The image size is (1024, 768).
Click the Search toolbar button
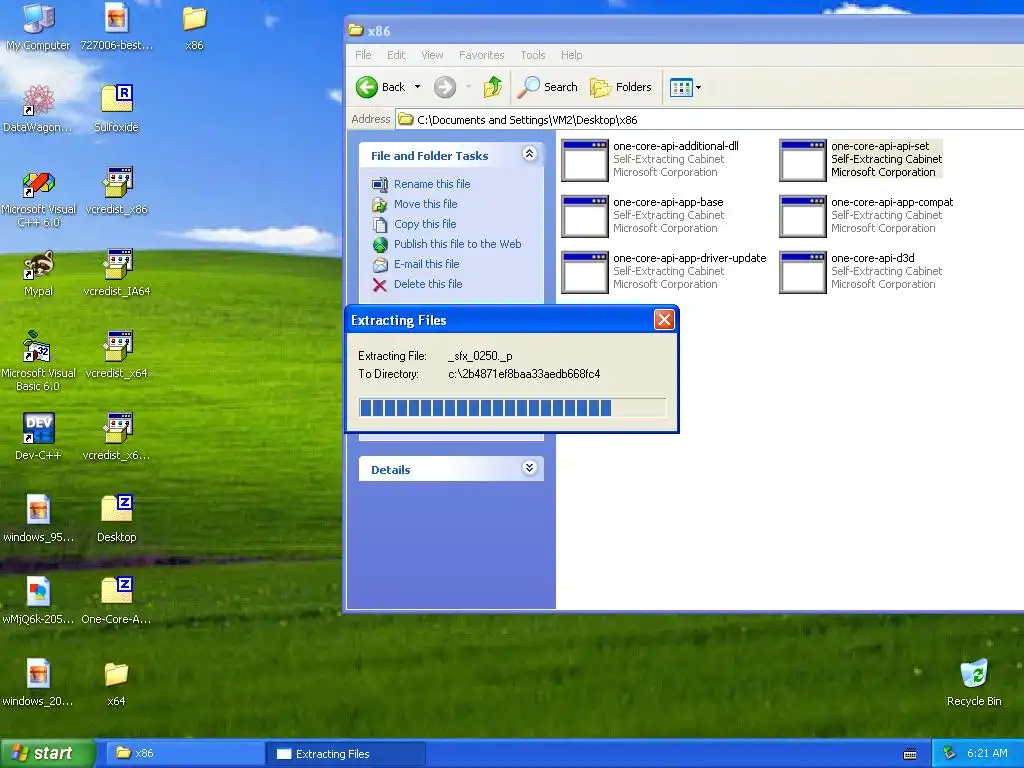point(547,87)
